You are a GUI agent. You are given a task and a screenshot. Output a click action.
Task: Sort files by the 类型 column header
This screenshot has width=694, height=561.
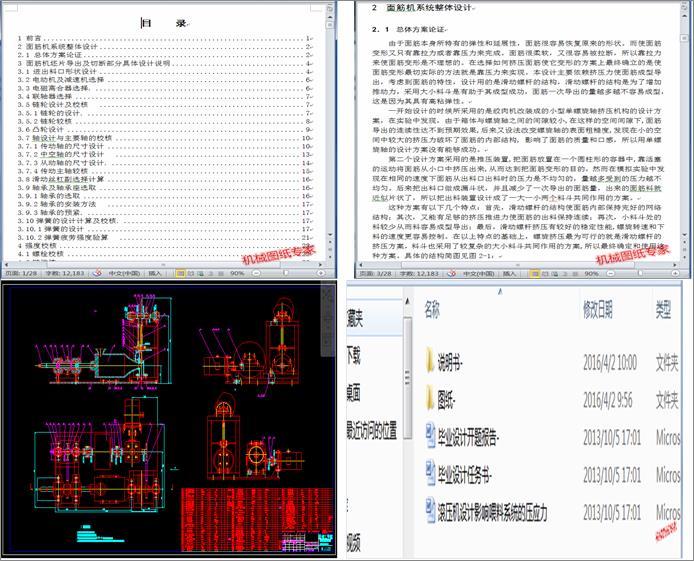663,310
